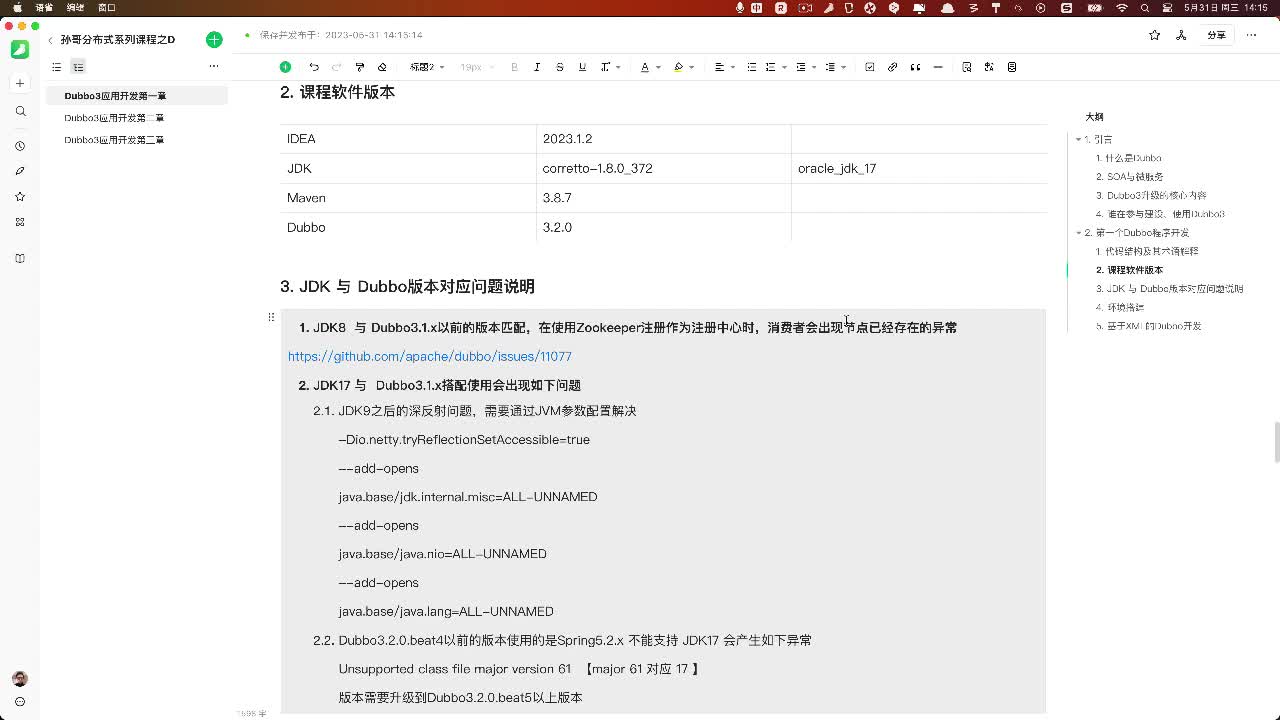
Task: Open the superscript/subscript text options dropdown
Action: click(x=610, y=67)
